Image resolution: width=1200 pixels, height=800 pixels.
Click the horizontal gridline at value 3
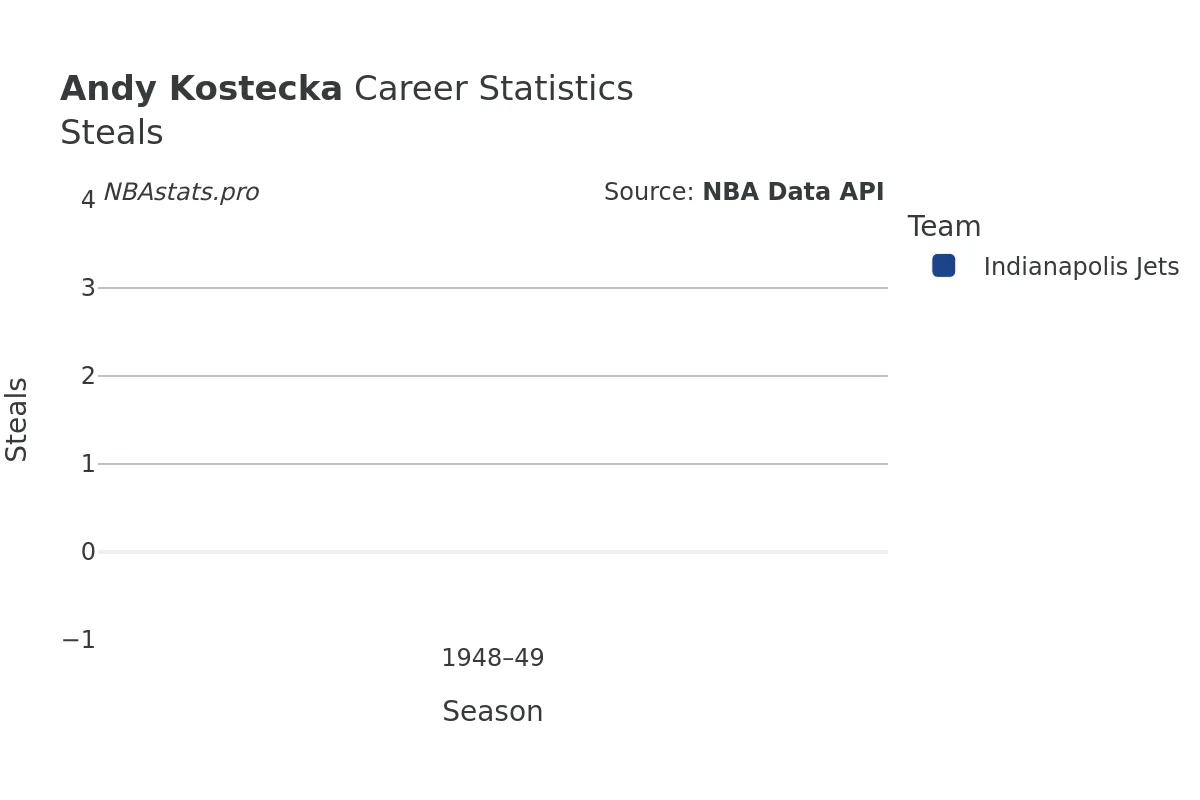492,288
